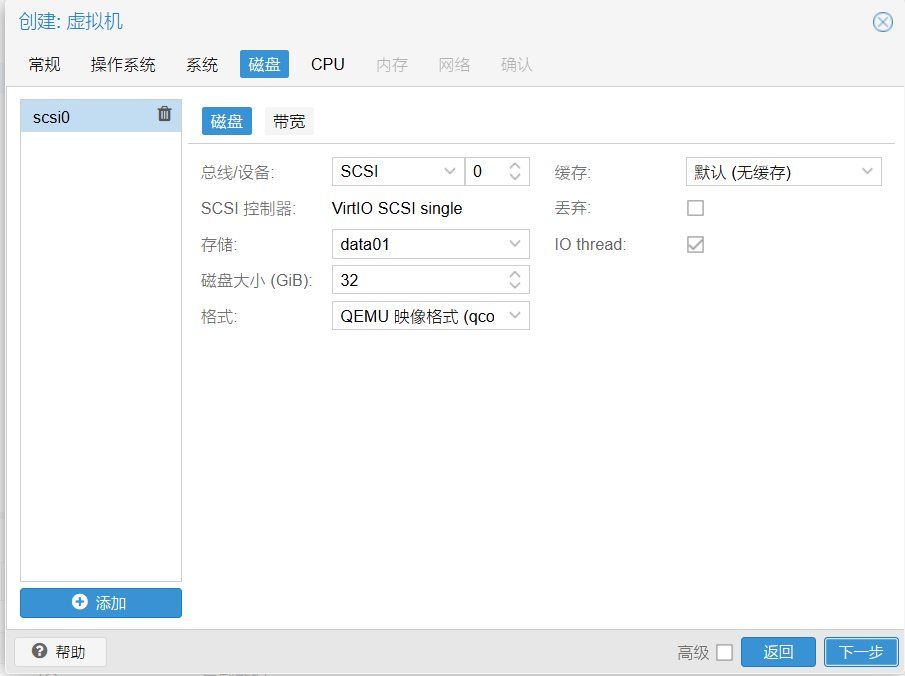The image size is (905, 676).
Task: Click the 添加 (Add) disk button
Action: pyautogui.click(x=101, y=603)
